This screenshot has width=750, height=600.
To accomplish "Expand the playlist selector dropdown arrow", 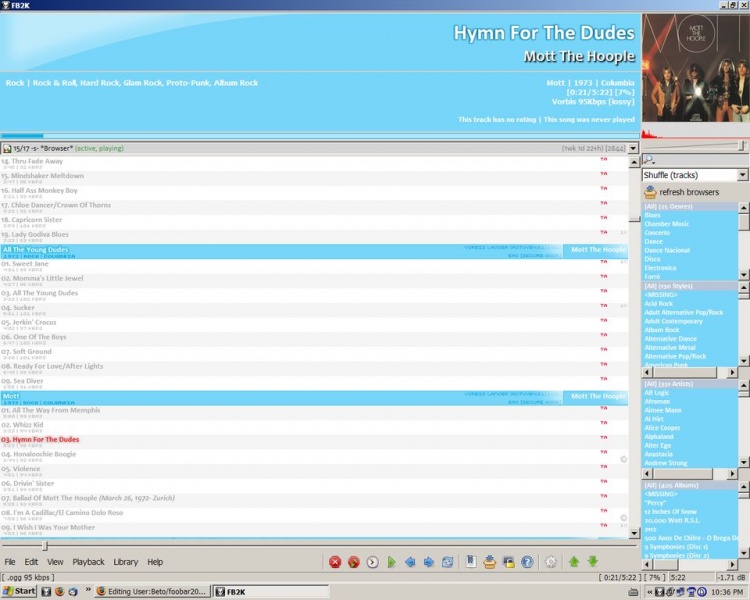I will coord(632,148).
